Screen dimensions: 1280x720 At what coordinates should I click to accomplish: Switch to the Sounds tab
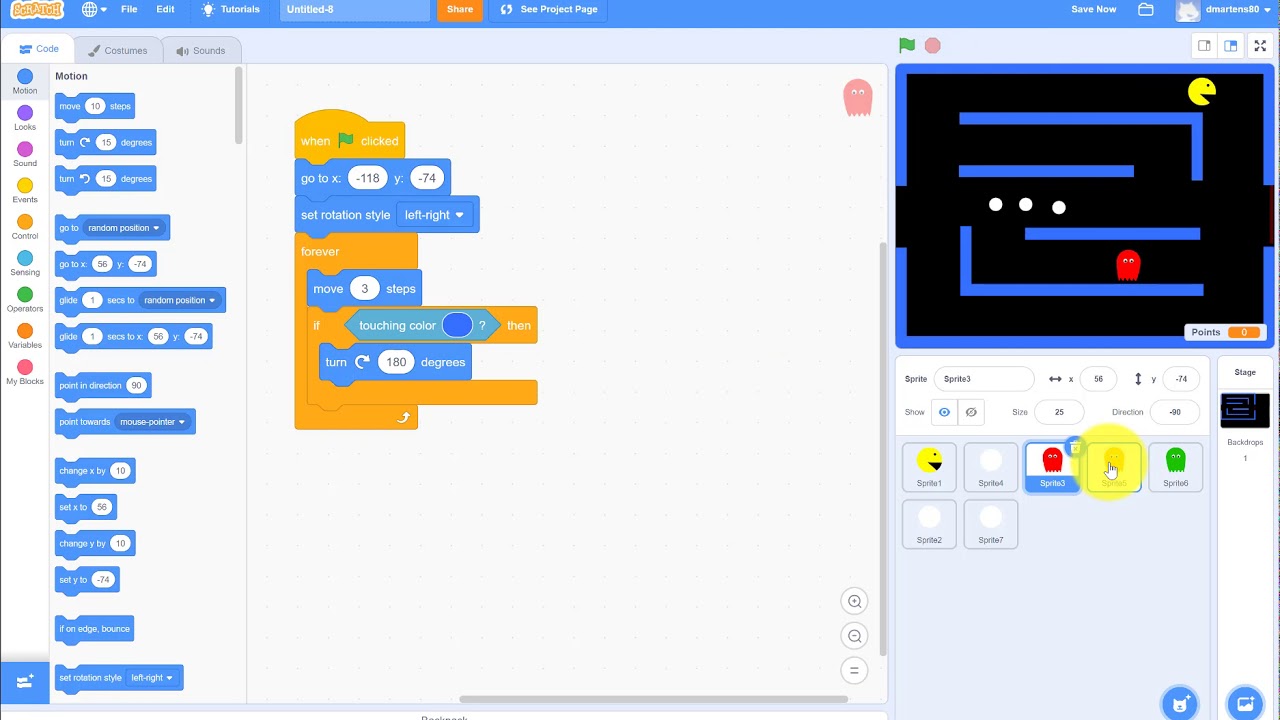point(200,50)
